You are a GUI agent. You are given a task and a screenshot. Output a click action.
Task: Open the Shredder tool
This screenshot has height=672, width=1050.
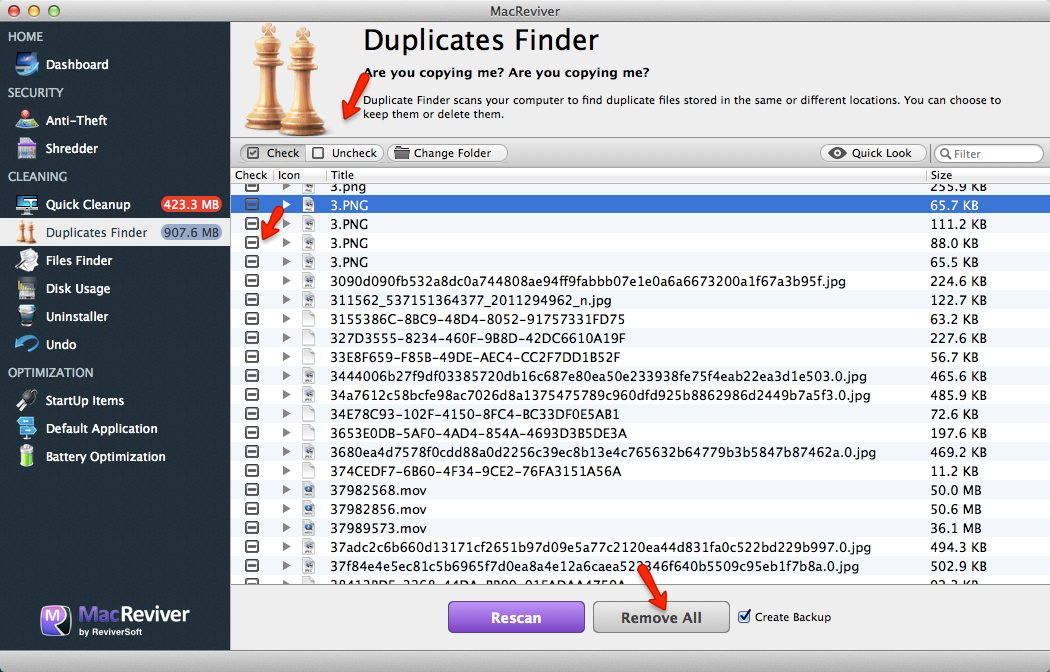point(27,149)
